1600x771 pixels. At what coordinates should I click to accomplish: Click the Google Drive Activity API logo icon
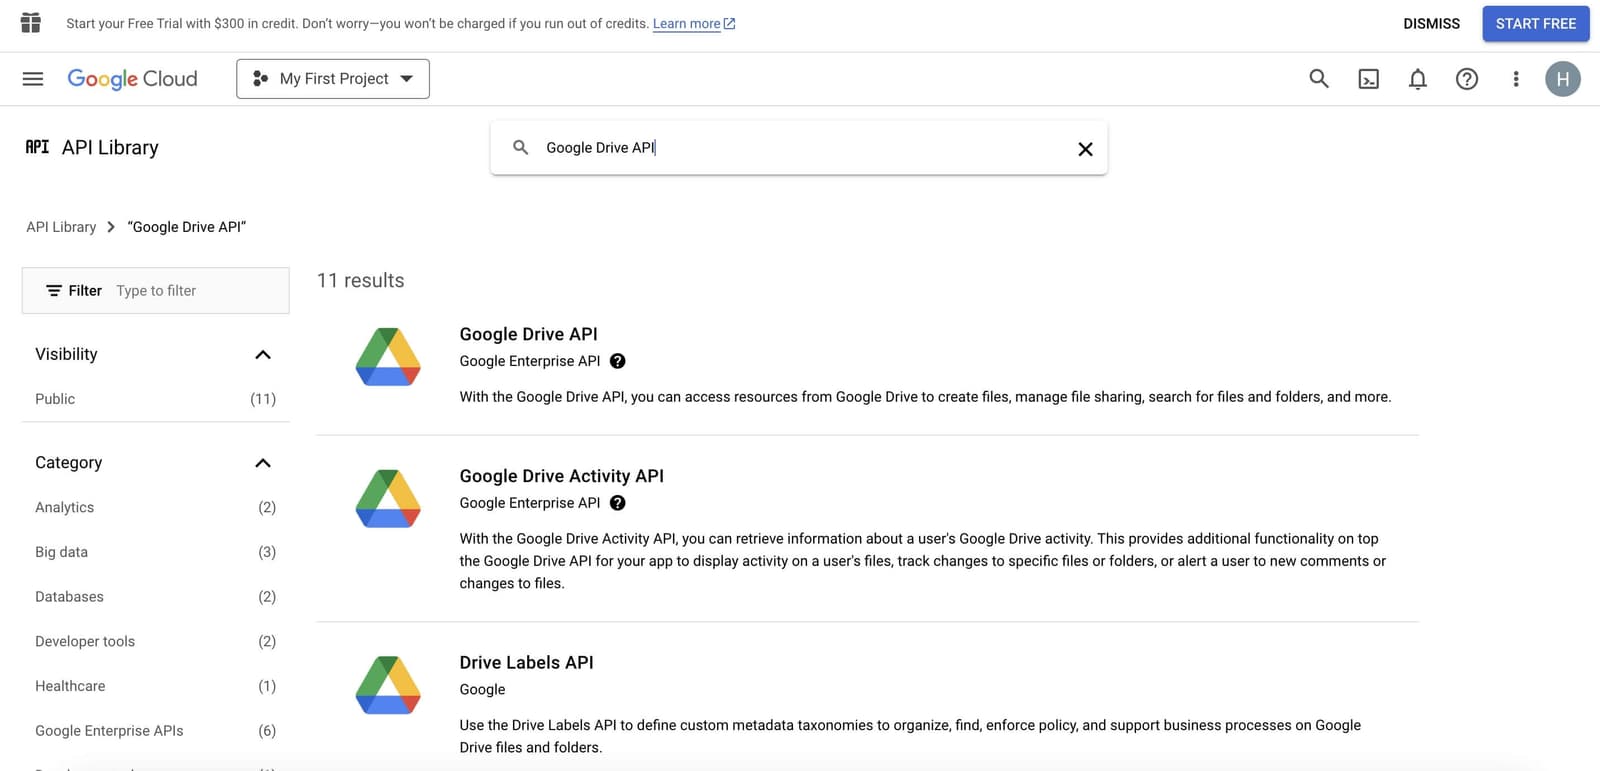[388, 499]
